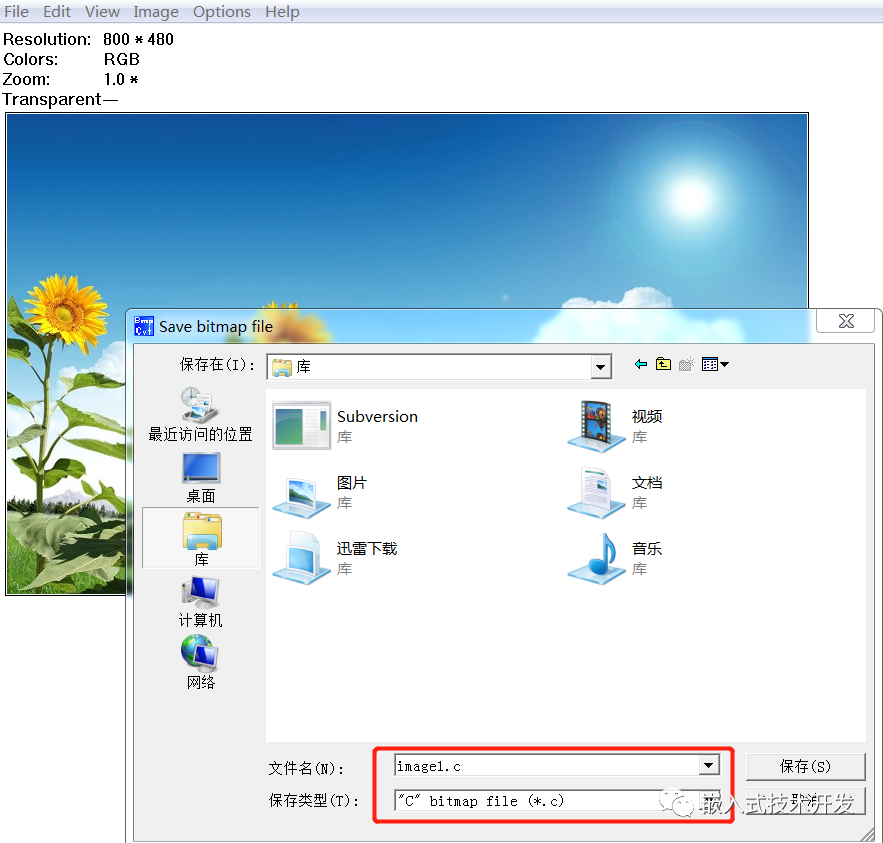883x843 pixels.
Task: Click the 保存类型(T): label
Action: [x=314, y=800]
